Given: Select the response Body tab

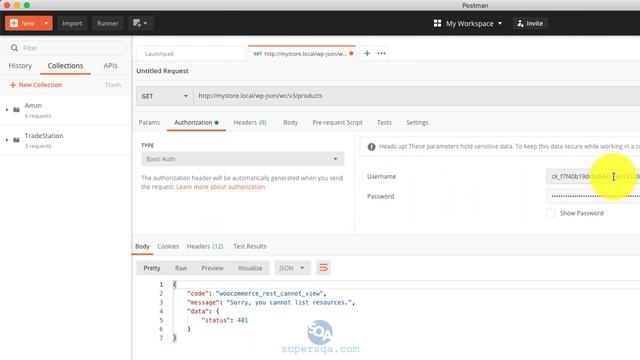Looking at the screenshot, I should click(x=142, y=247).
